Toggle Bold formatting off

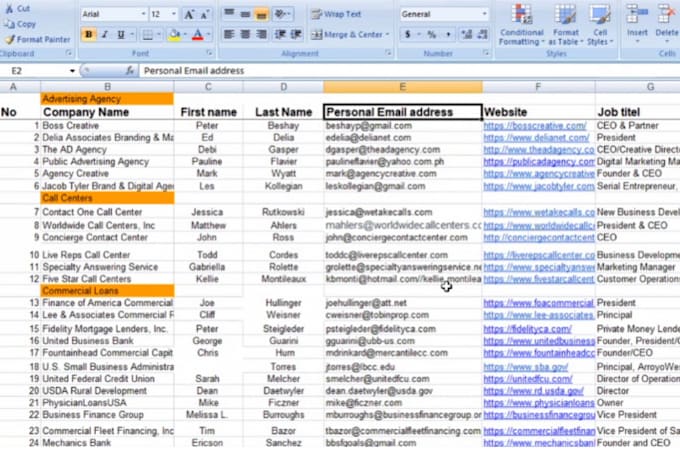click(88, 34)
